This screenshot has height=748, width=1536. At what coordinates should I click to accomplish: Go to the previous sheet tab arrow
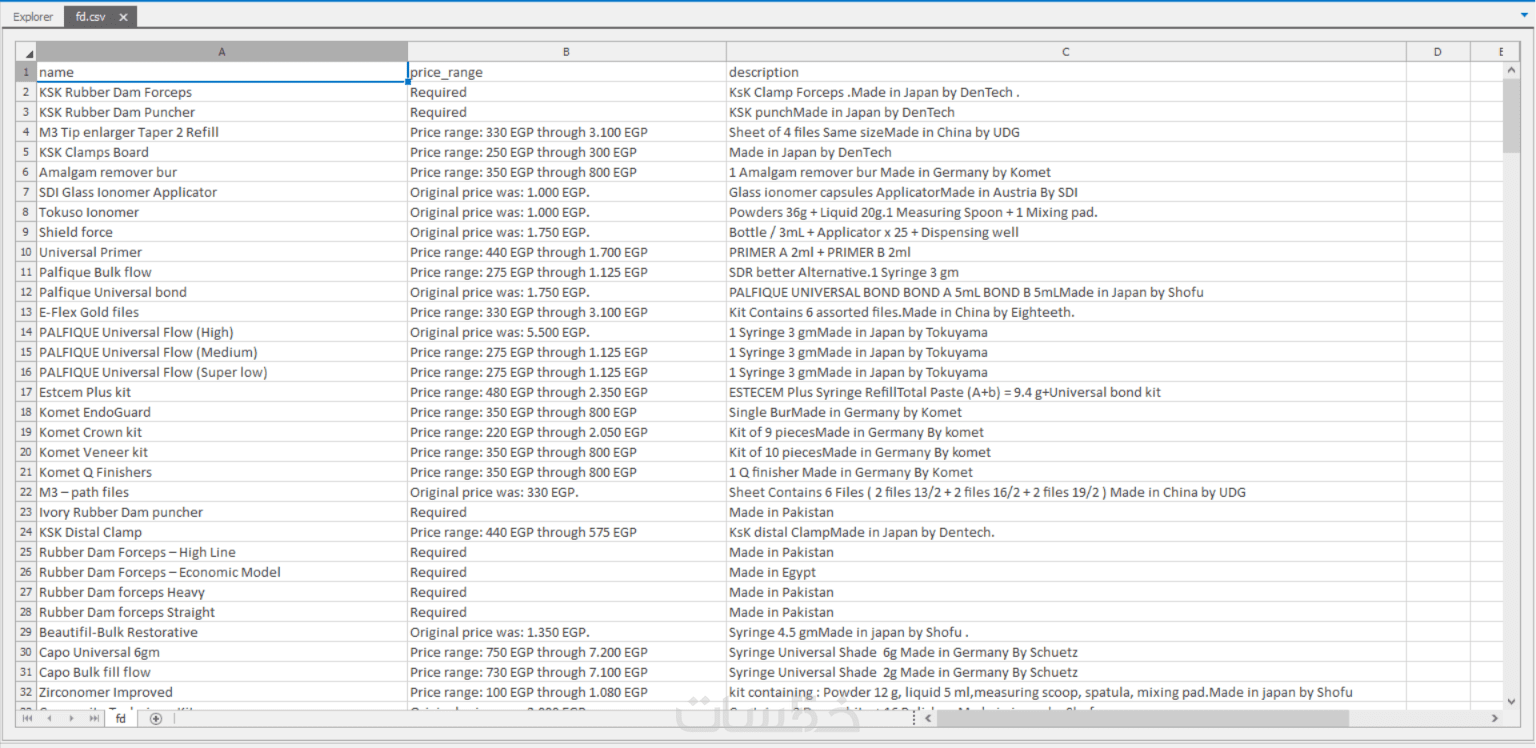pos(49,718)
